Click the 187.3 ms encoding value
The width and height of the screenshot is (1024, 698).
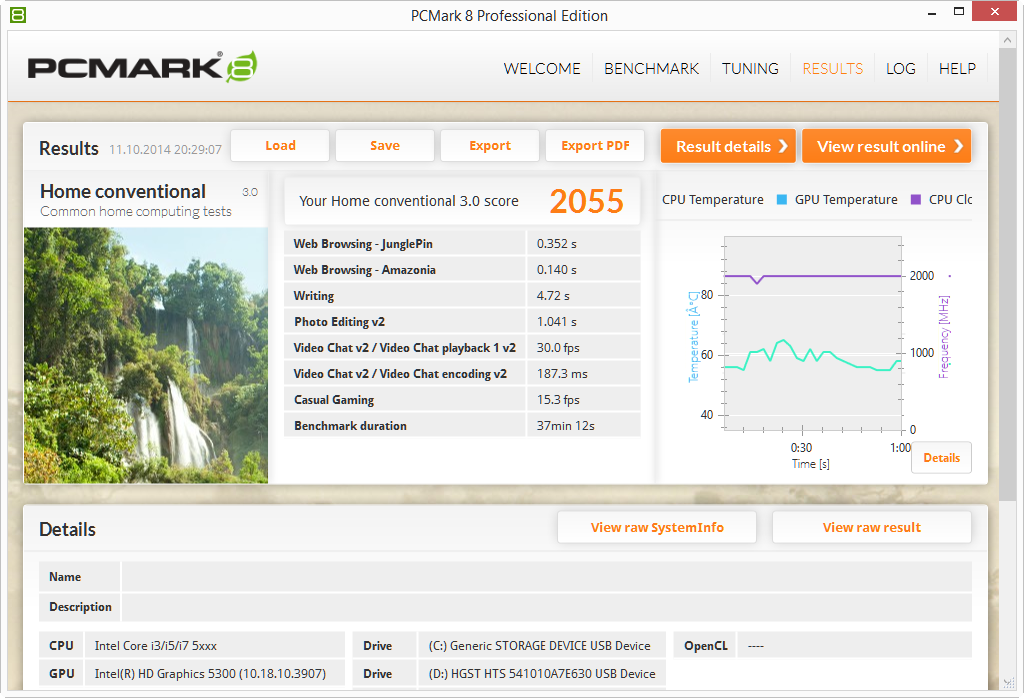click(x=562, y=374)
